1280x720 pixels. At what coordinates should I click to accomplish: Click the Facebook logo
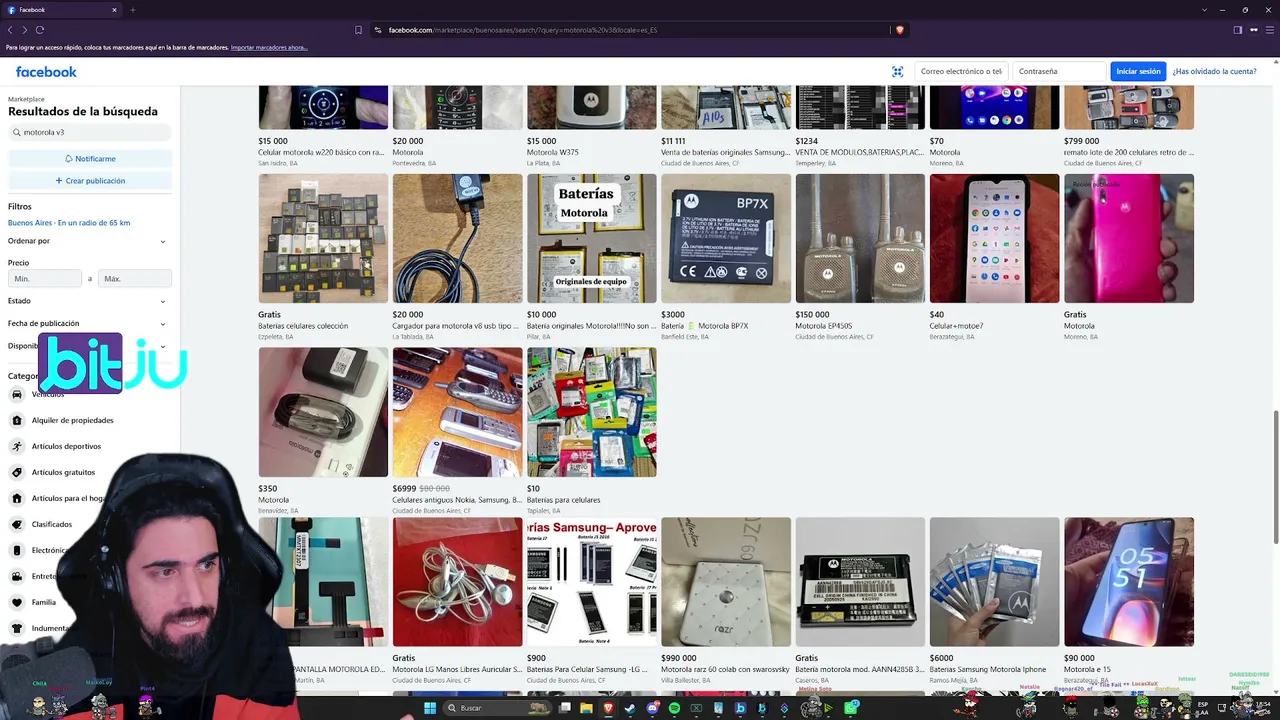[46, 72]
